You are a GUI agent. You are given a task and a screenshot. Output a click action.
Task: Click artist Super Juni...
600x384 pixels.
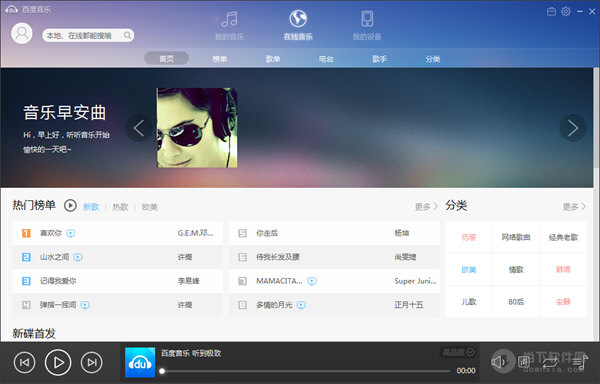click(x=415, y=281)
